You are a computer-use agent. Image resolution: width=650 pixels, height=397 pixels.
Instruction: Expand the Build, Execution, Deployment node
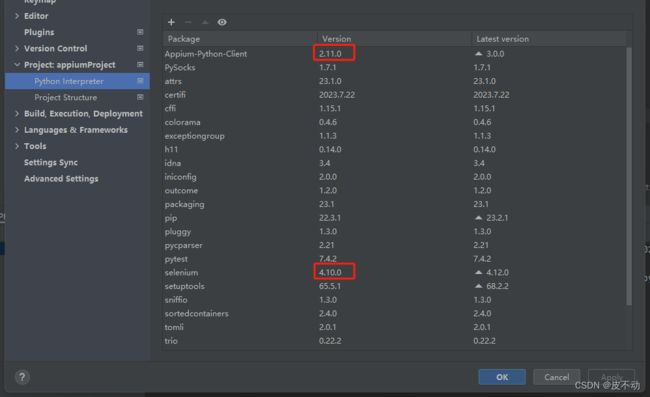(17, 114)
